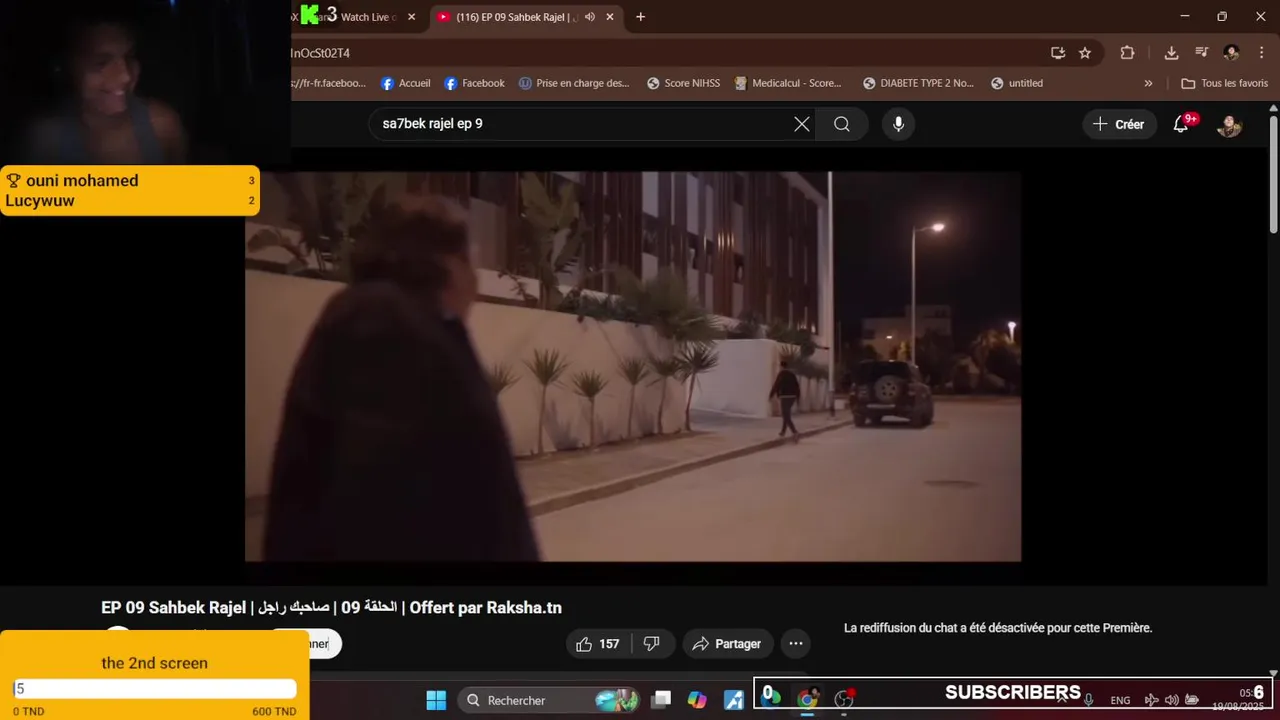
Task: Click the donation goal progress bar
Action: coord(155,688)
